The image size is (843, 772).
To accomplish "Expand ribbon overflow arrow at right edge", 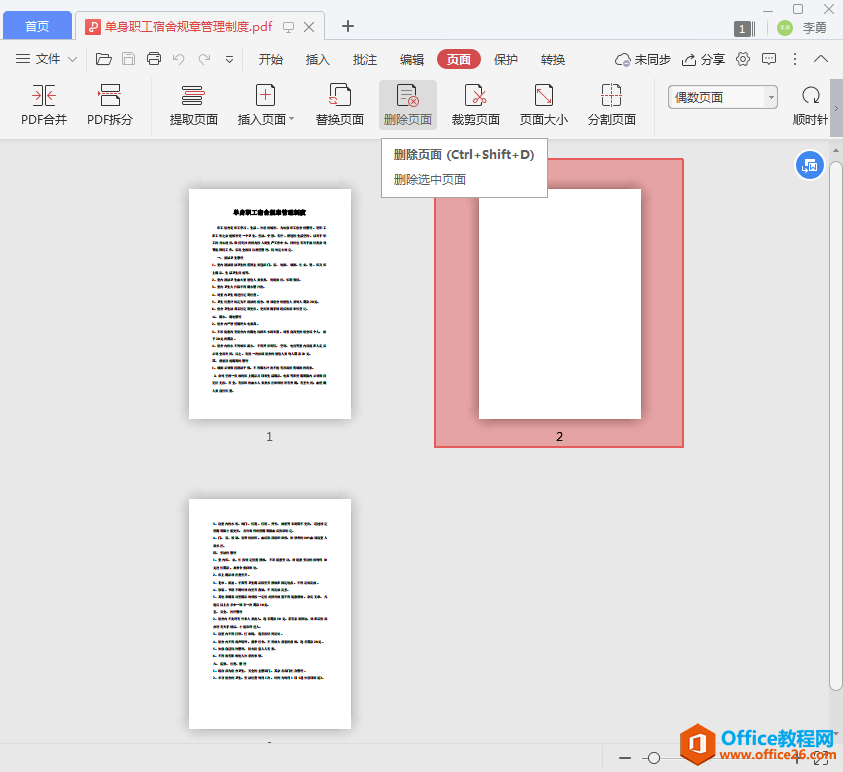I will click(x=836, y=108).
